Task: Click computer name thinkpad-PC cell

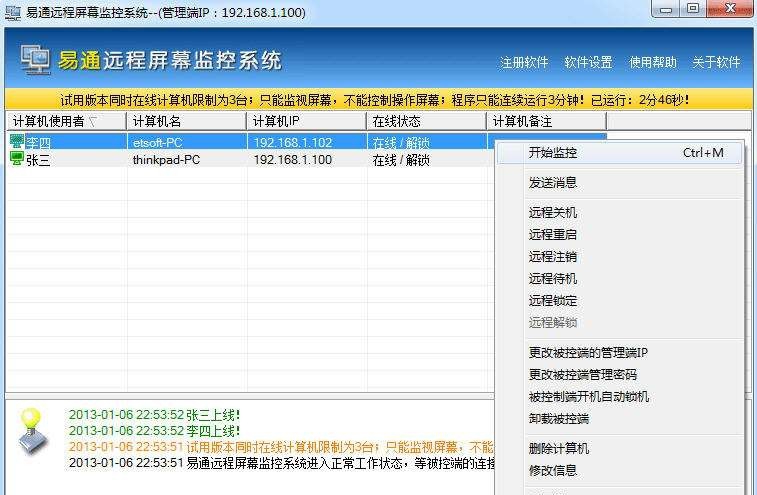Action: pyautogui.click(x=166, y=160)
